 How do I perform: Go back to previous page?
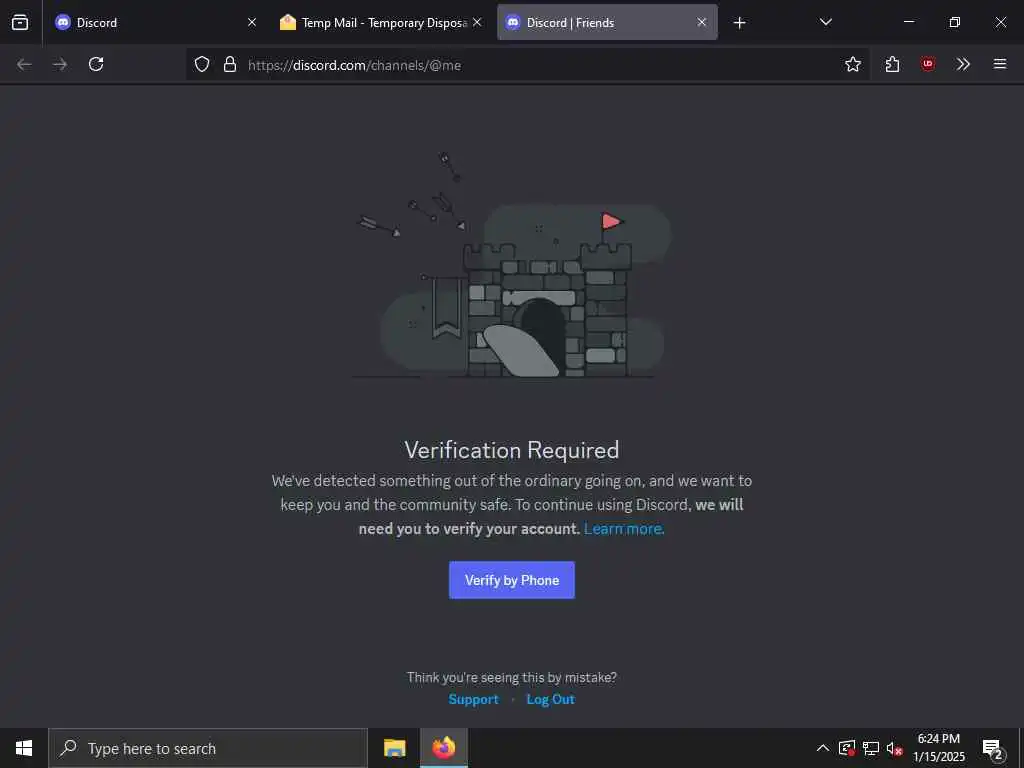coord(24,64)
